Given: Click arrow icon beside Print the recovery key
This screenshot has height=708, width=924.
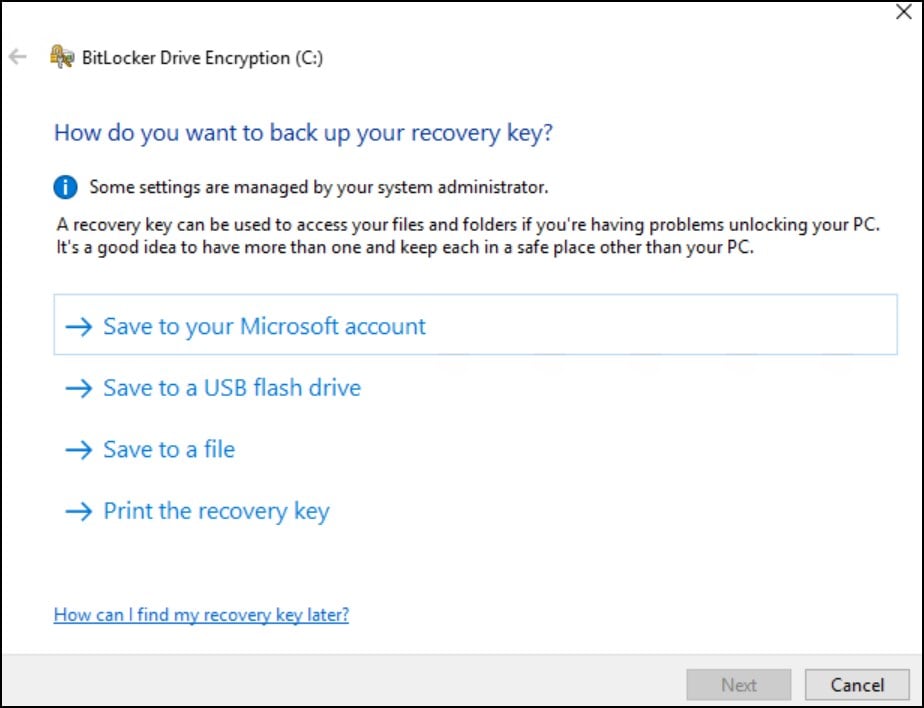Looking at the screenshot, I should 78,511.
